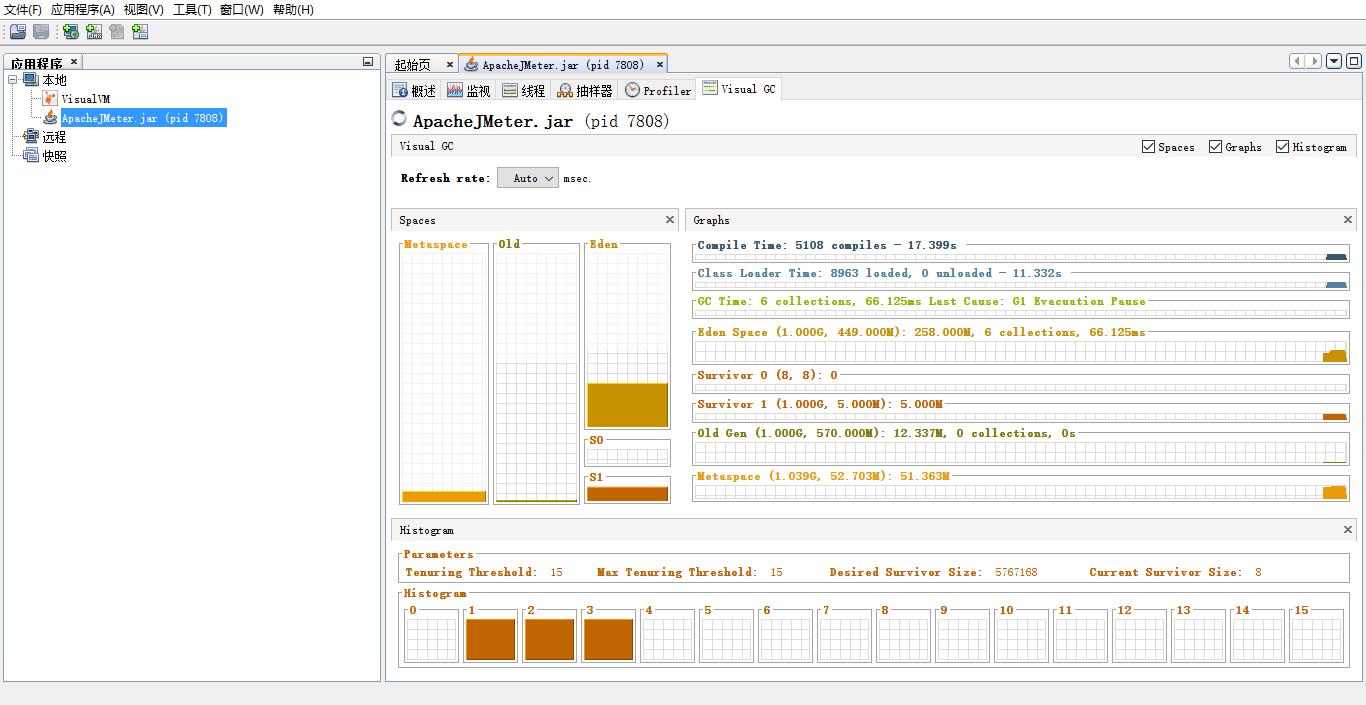The image size is (1366, 705).
Task: Click the grayed-out Add VM Coredump icon
Action: (117, 32)
